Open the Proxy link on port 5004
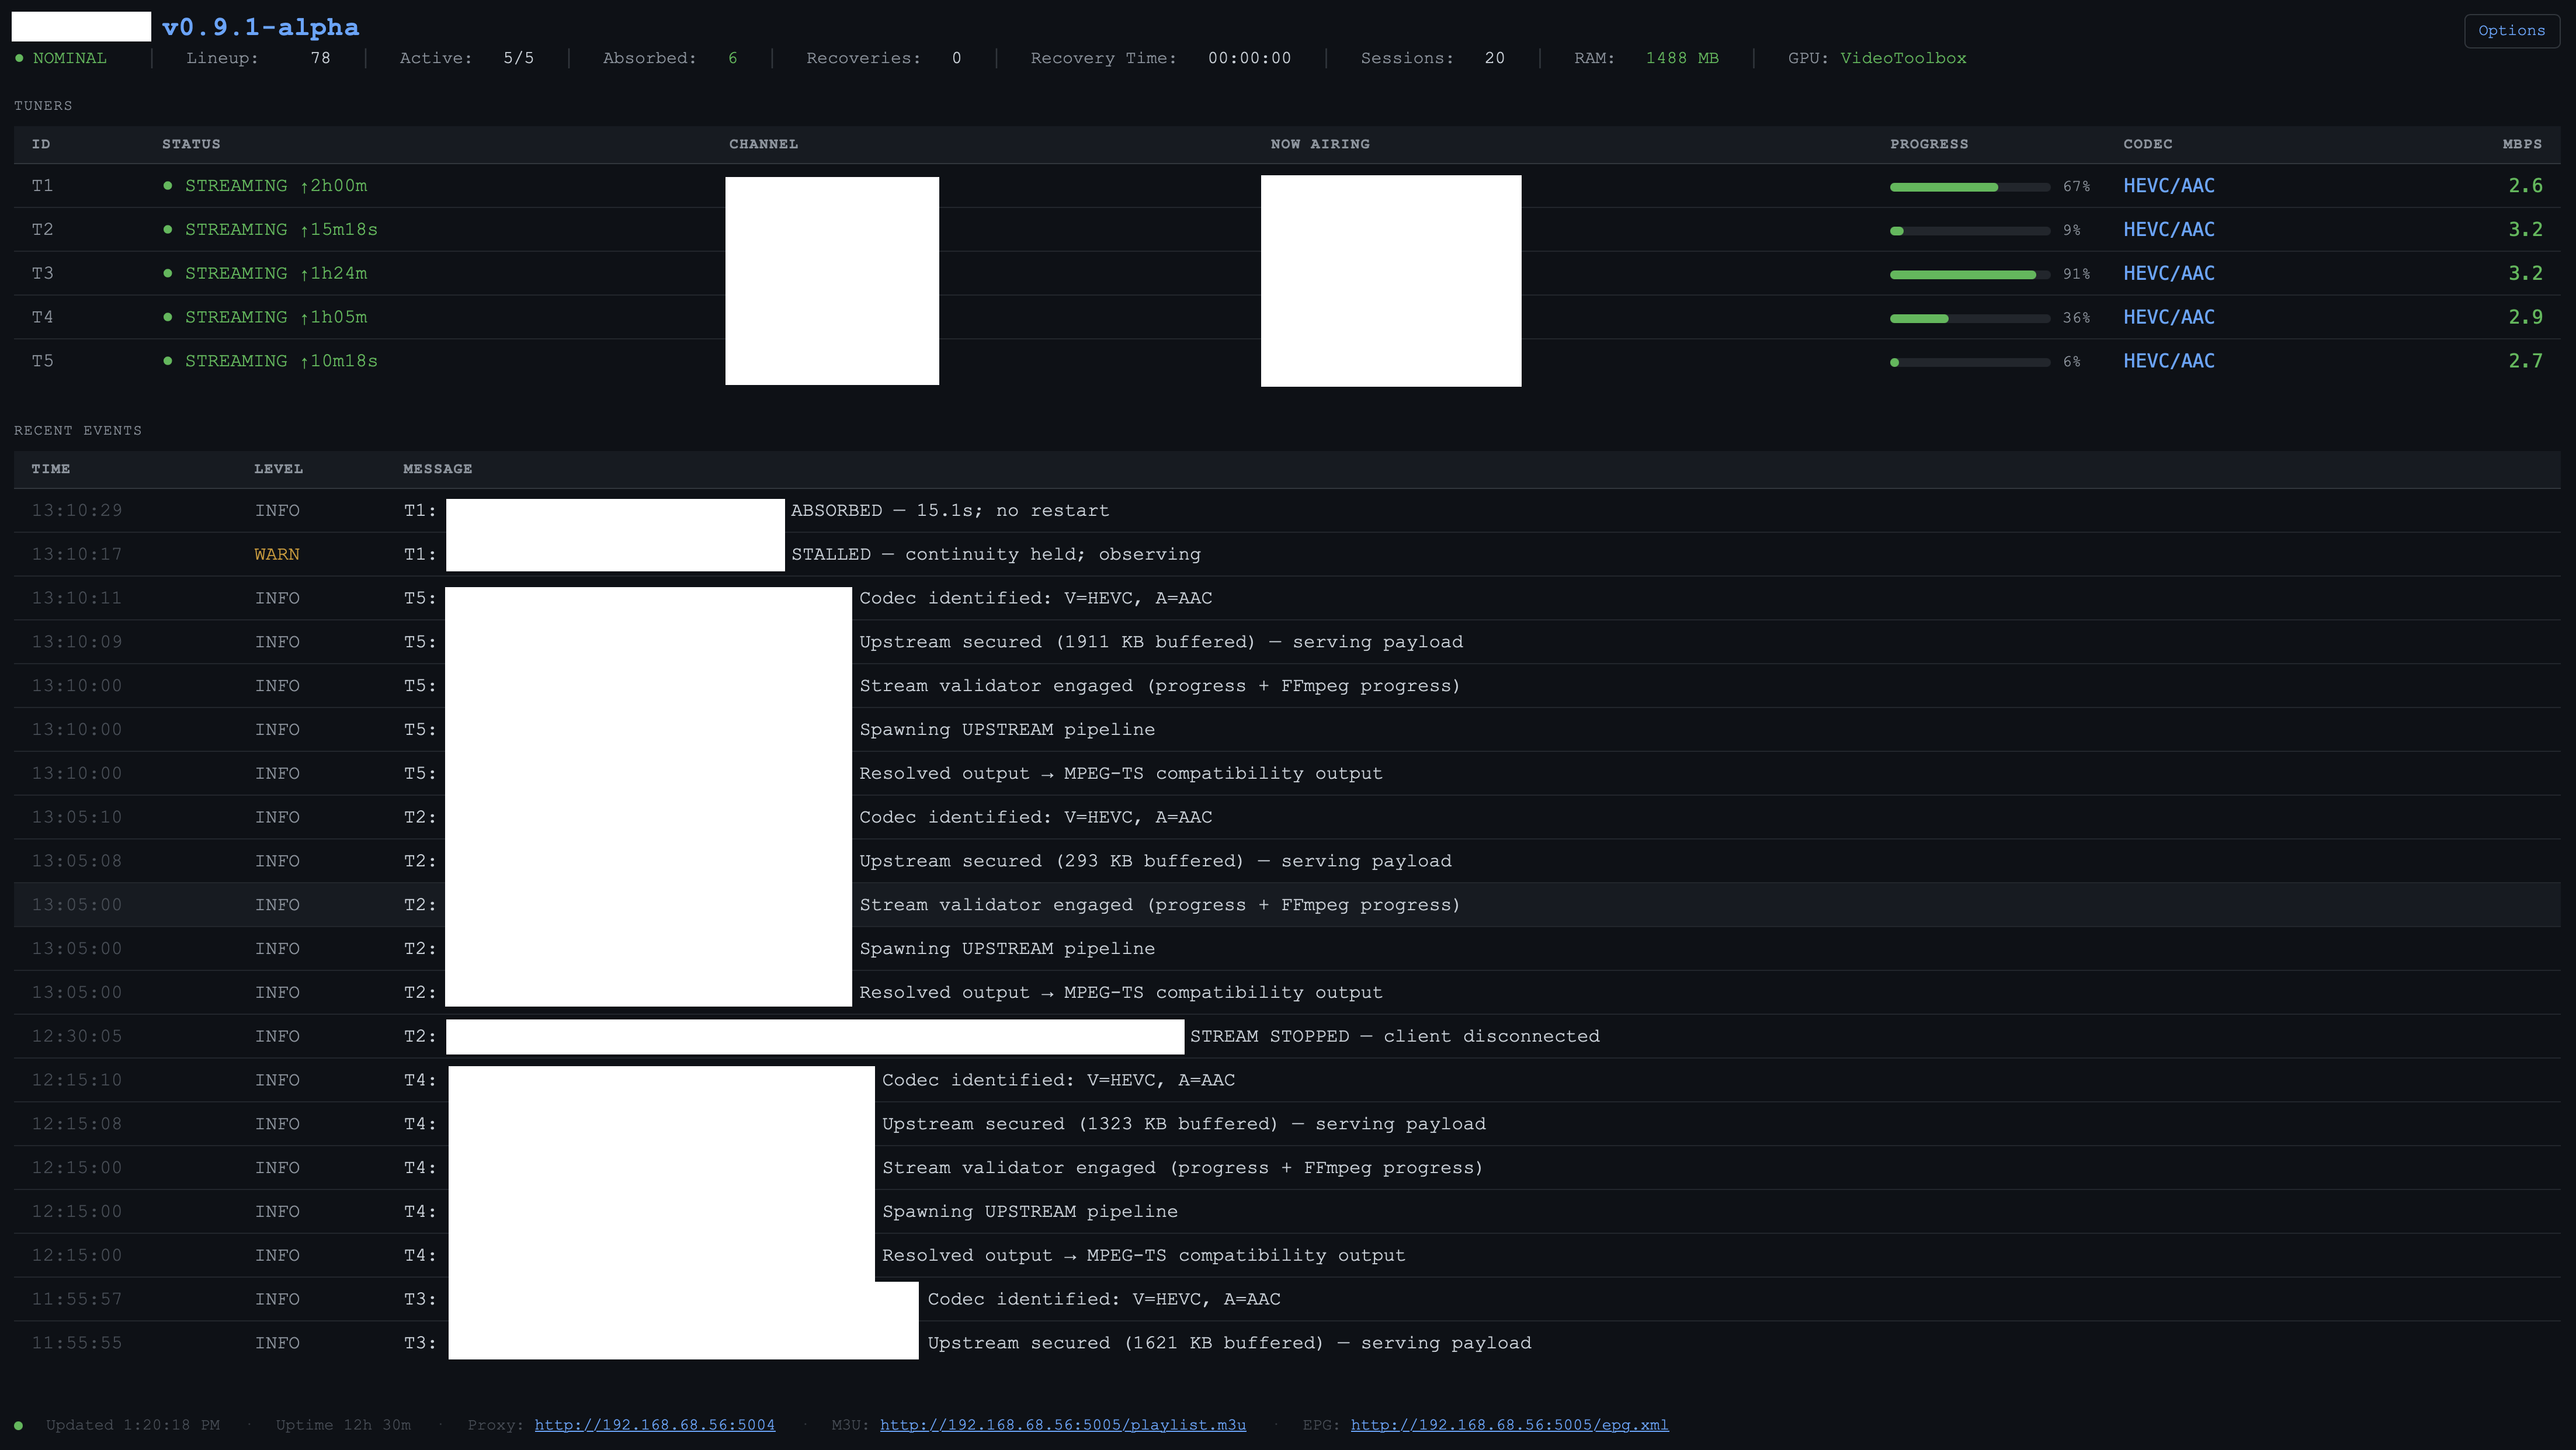 coord(654,1425)
